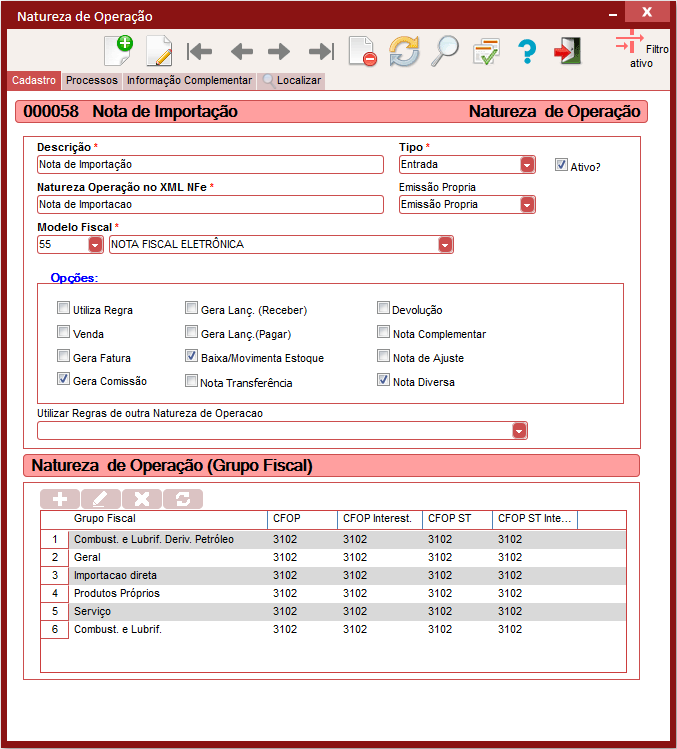This screenshot has width=677, height=749.
Task: Go to the next record arrow
Action: (x=279, y=51)
